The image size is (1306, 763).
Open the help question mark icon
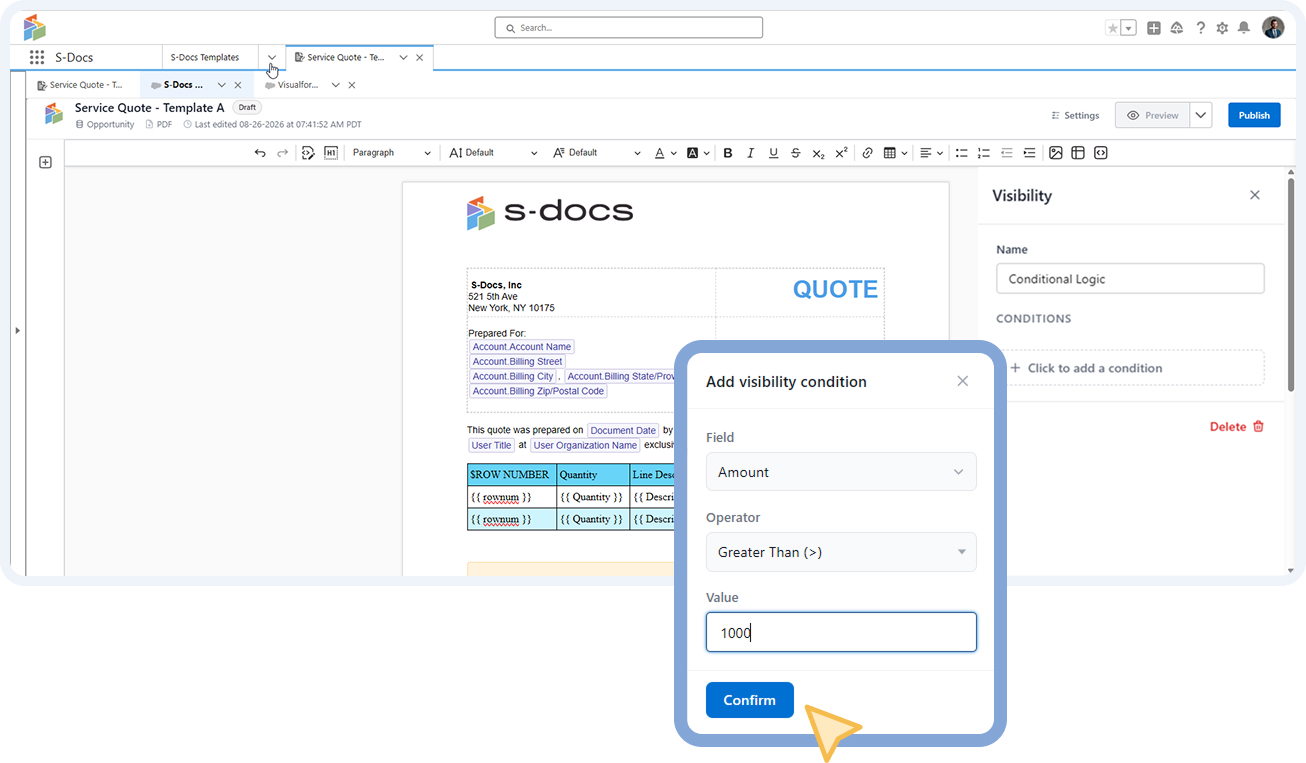click(1201, 28)
